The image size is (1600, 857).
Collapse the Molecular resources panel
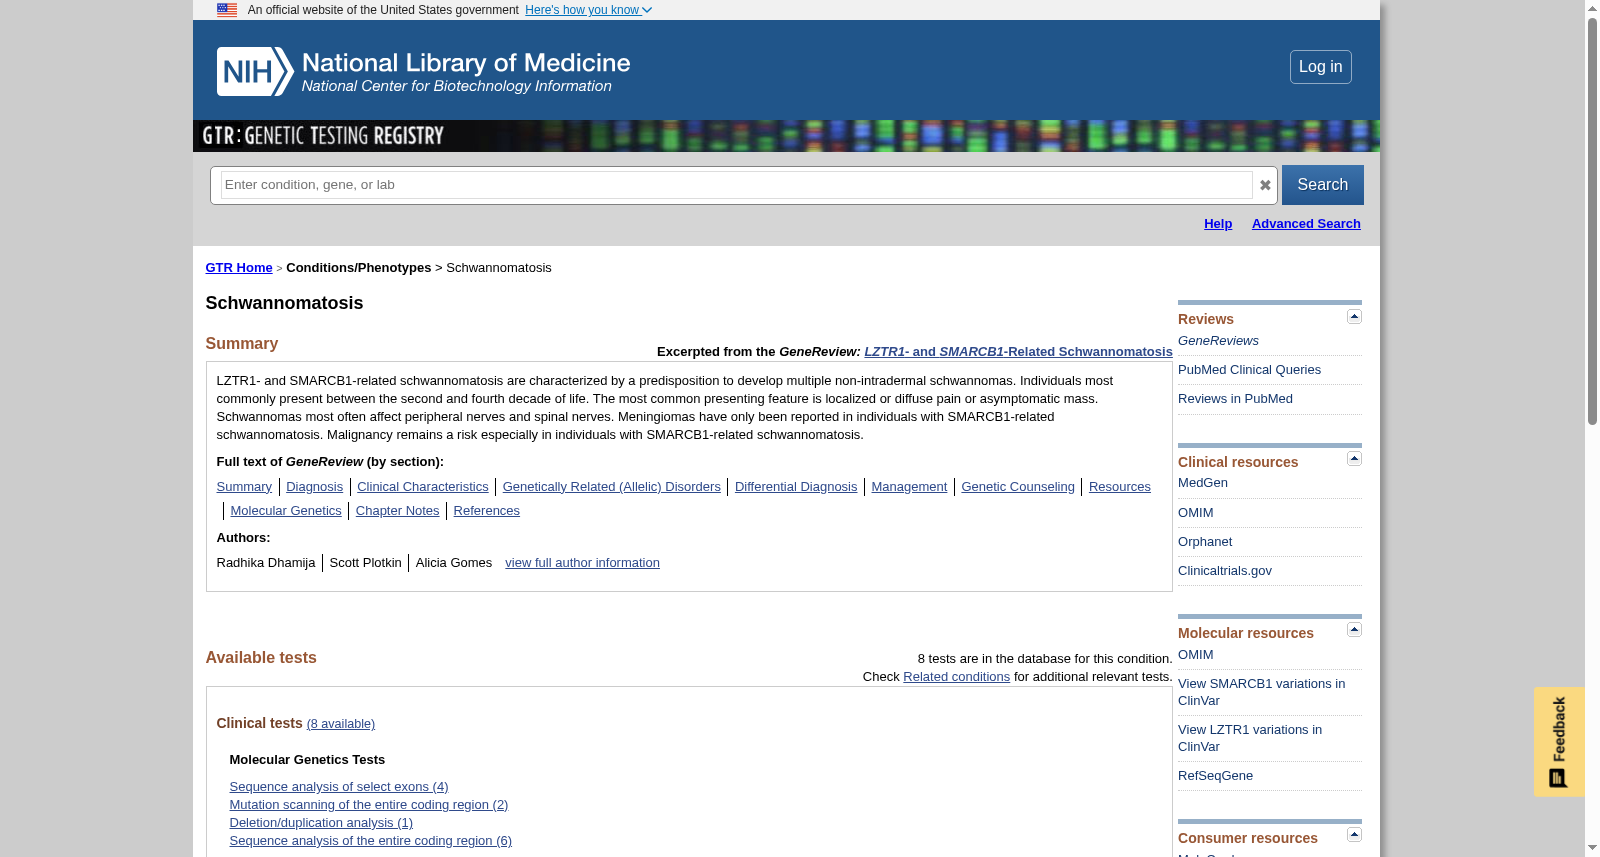pyautogui.click(x=1354, y=630)
